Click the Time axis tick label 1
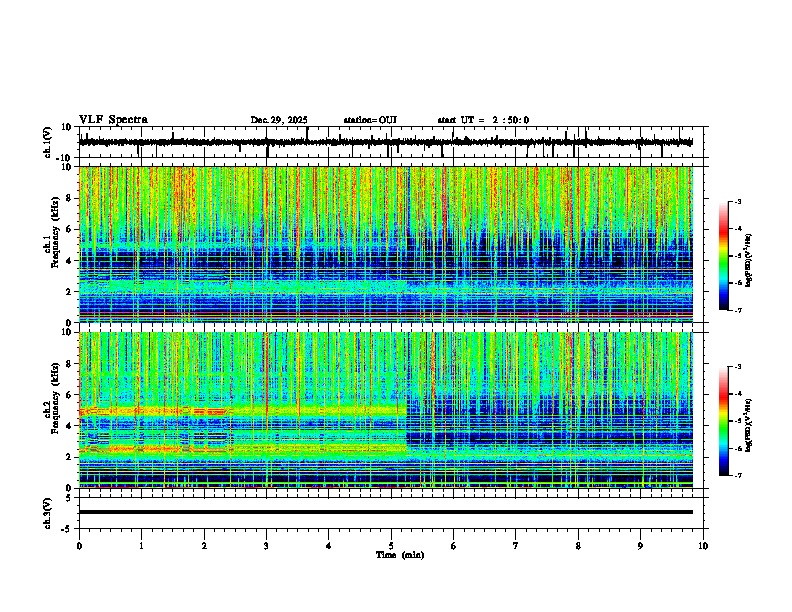Viewport: 792px width, 612px height. [x=141, y=546]
